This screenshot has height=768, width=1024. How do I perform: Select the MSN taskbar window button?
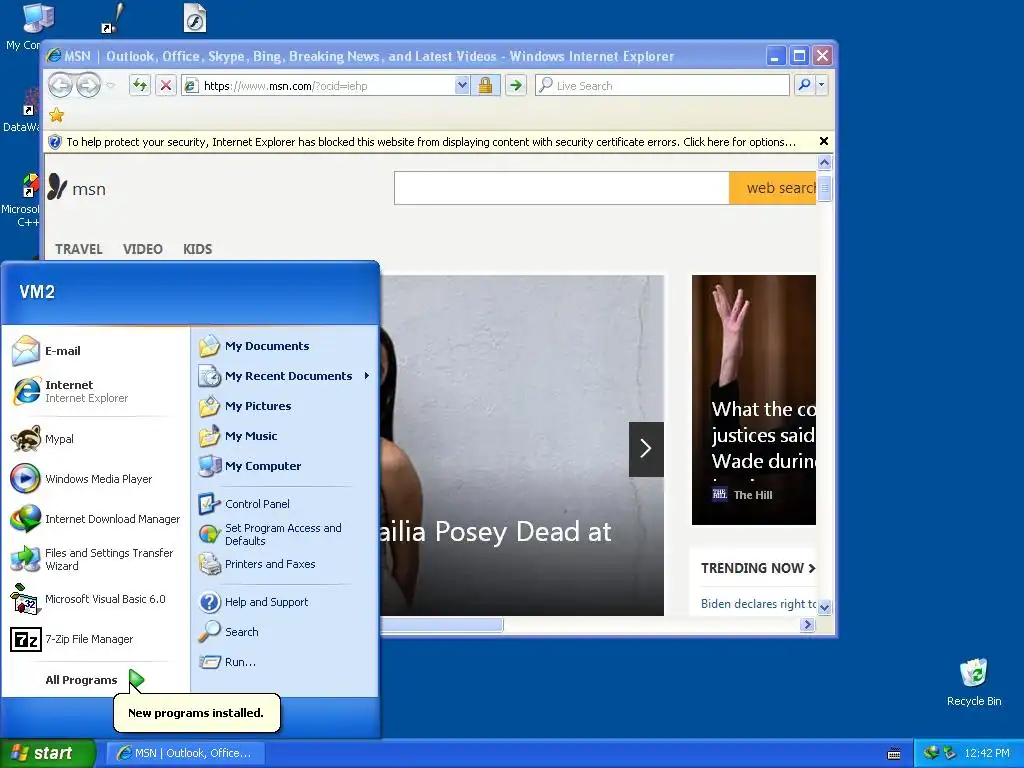click(185, 753)
